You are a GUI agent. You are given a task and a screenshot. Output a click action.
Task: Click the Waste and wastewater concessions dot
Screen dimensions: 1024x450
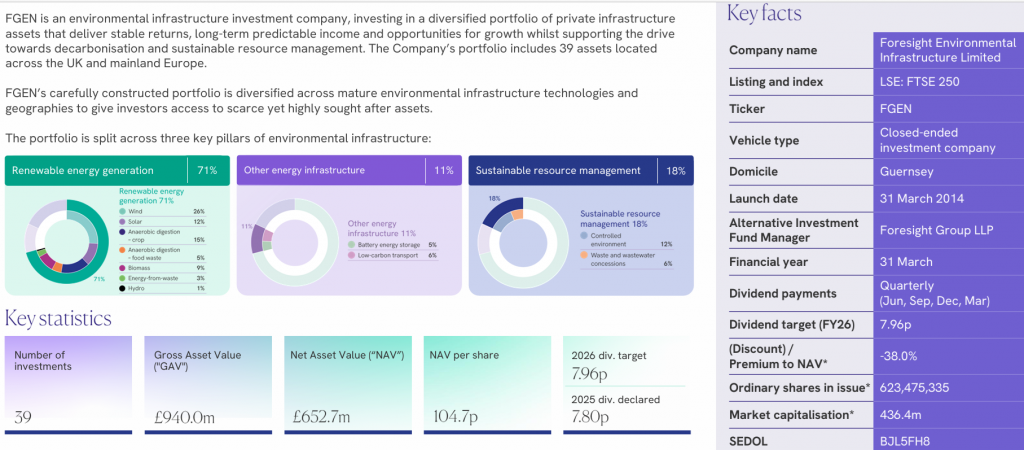585,255
